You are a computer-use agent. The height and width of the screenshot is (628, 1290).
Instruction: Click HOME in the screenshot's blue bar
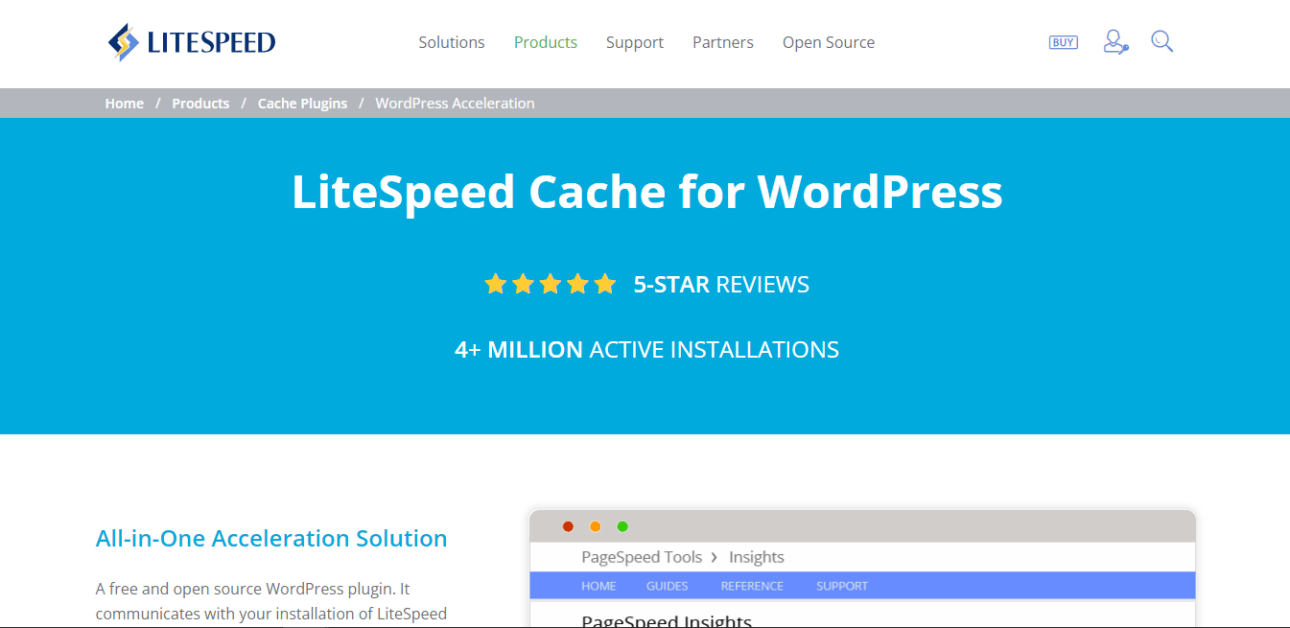(598, 586)
